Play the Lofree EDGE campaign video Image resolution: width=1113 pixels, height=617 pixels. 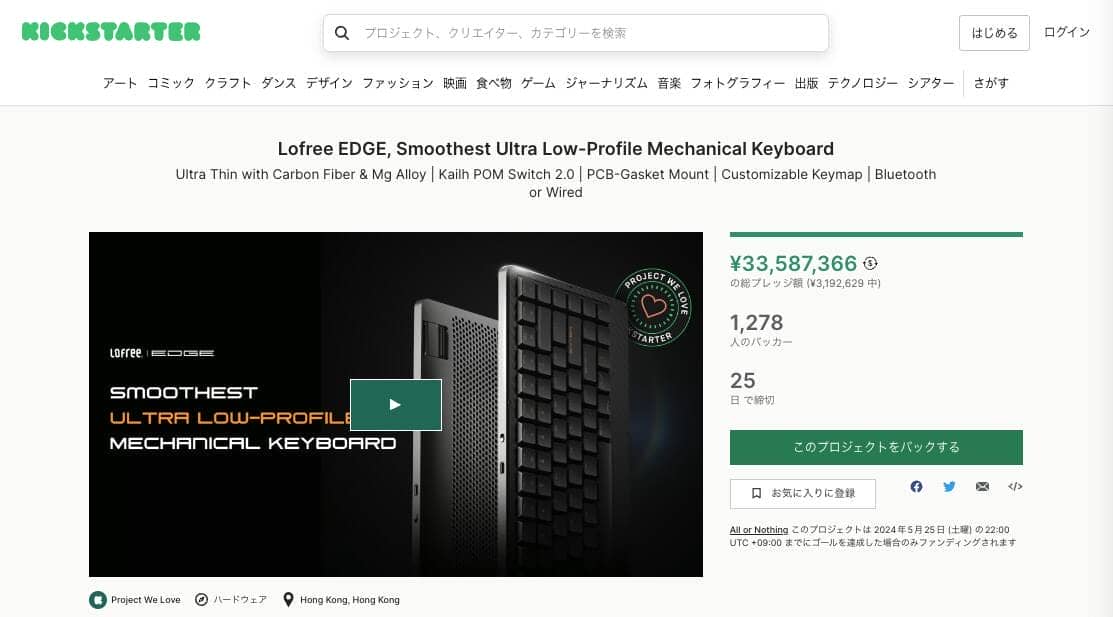[x=395, y=405]
